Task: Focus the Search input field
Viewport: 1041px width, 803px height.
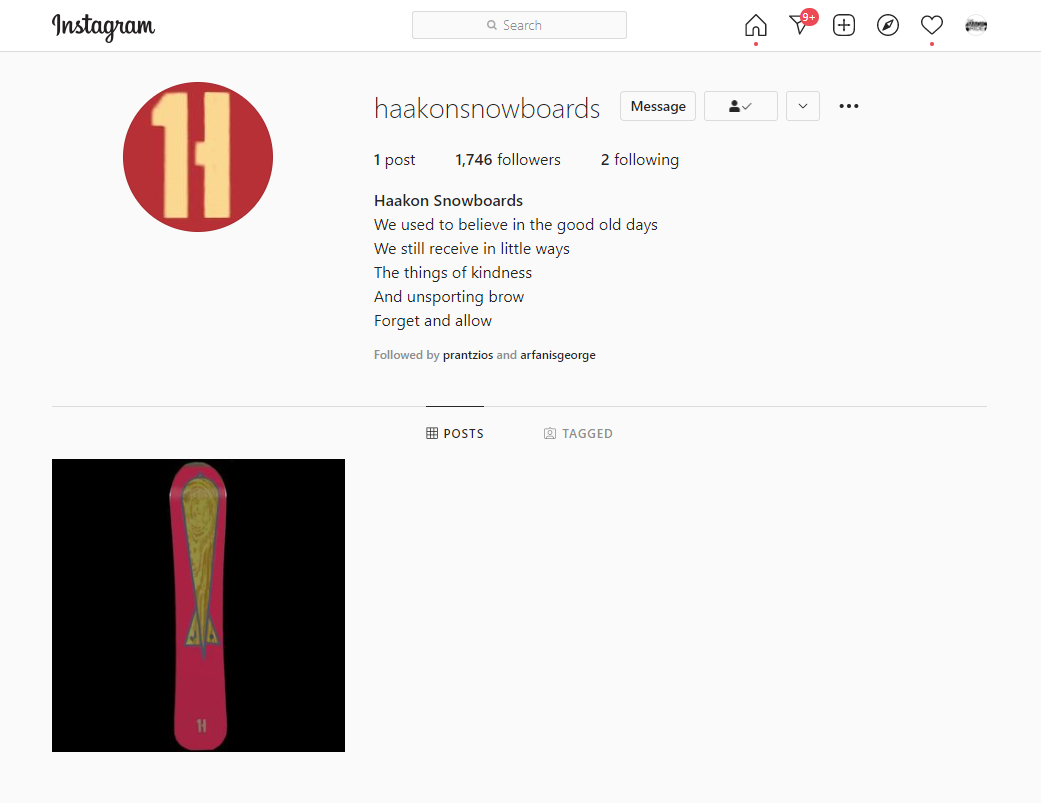Action: 519,25
